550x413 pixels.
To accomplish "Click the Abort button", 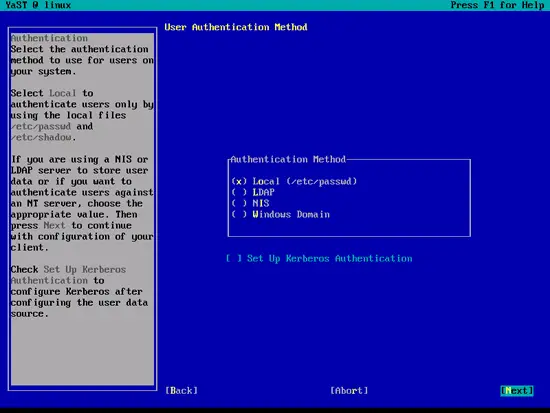I will coord(349,391).
